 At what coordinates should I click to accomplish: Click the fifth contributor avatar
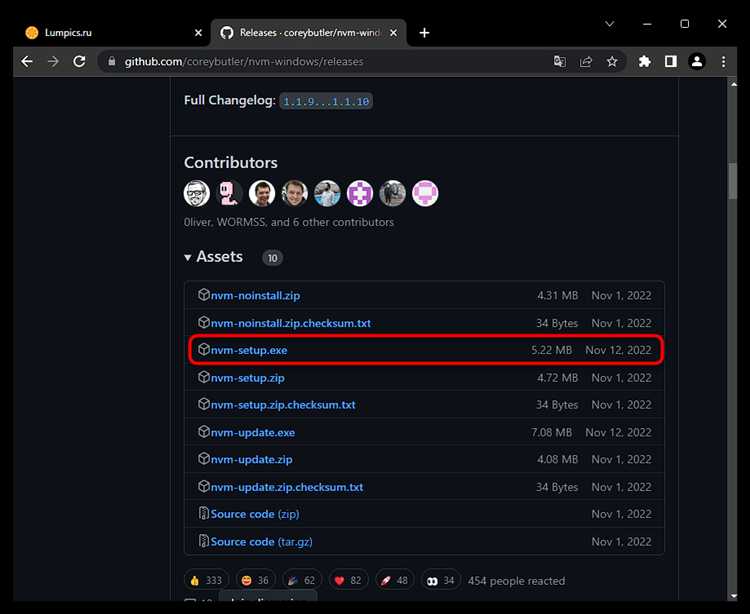coord(327,194)
